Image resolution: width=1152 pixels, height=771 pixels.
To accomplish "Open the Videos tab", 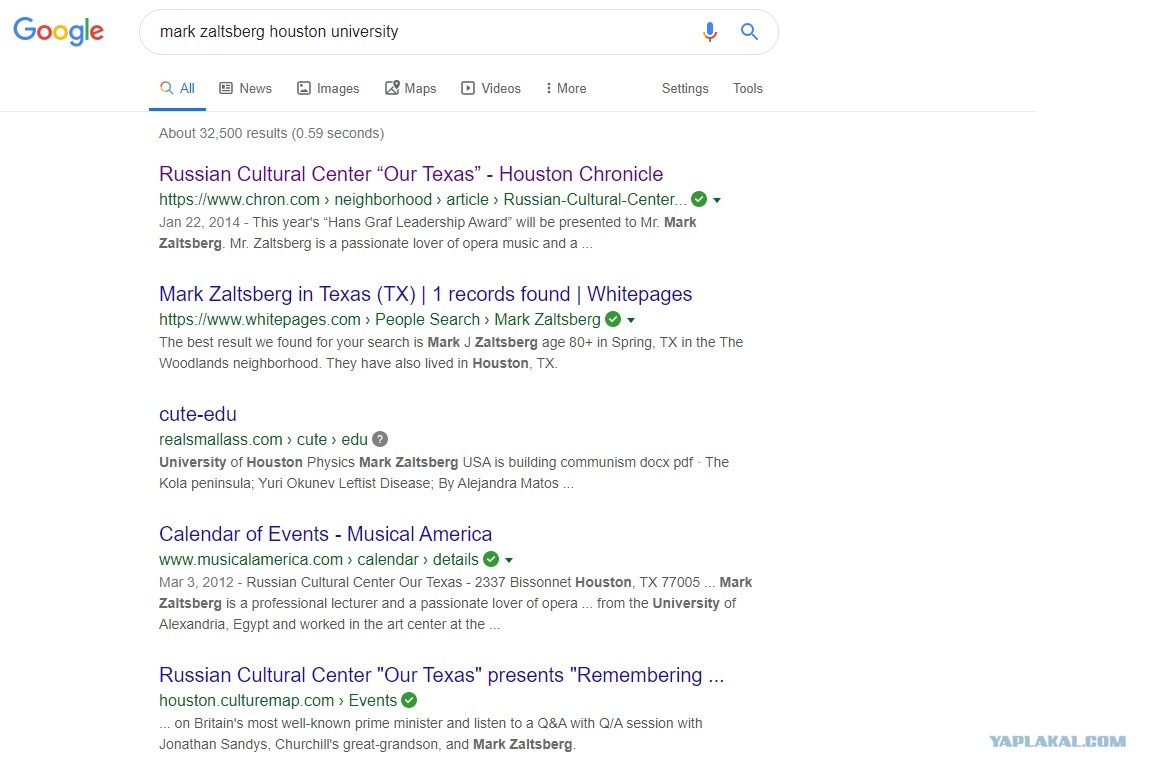I will click(x=491, y=88).
